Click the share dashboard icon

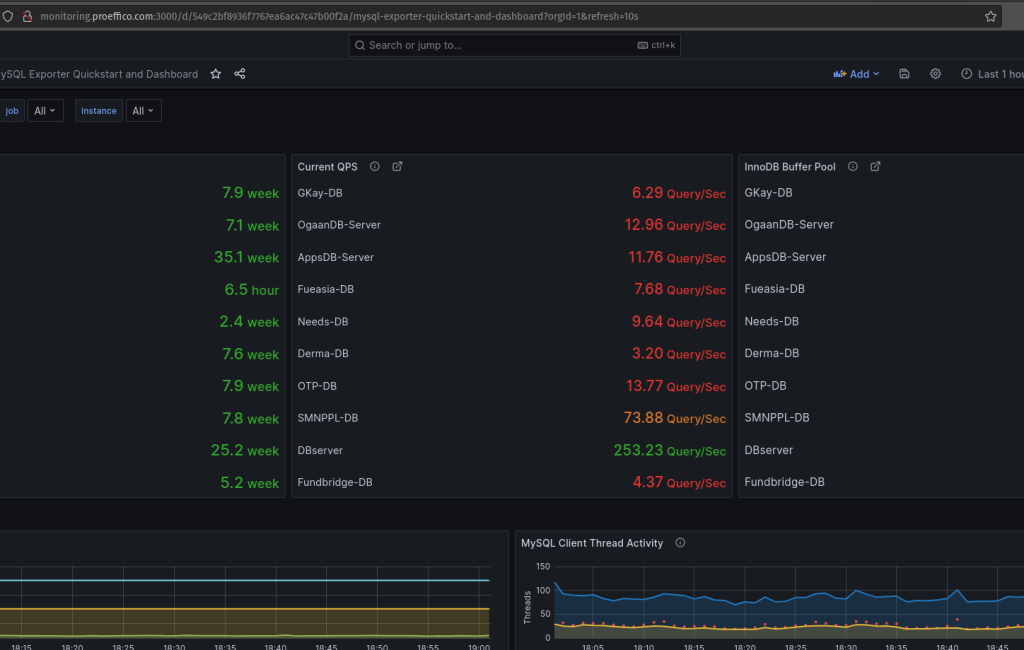click(x=240, y=74)
